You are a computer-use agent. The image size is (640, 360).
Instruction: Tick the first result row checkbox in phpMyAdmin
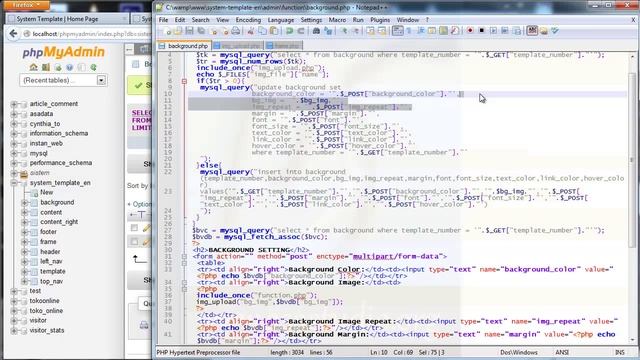pyautogui.click(x=134, y=228)
